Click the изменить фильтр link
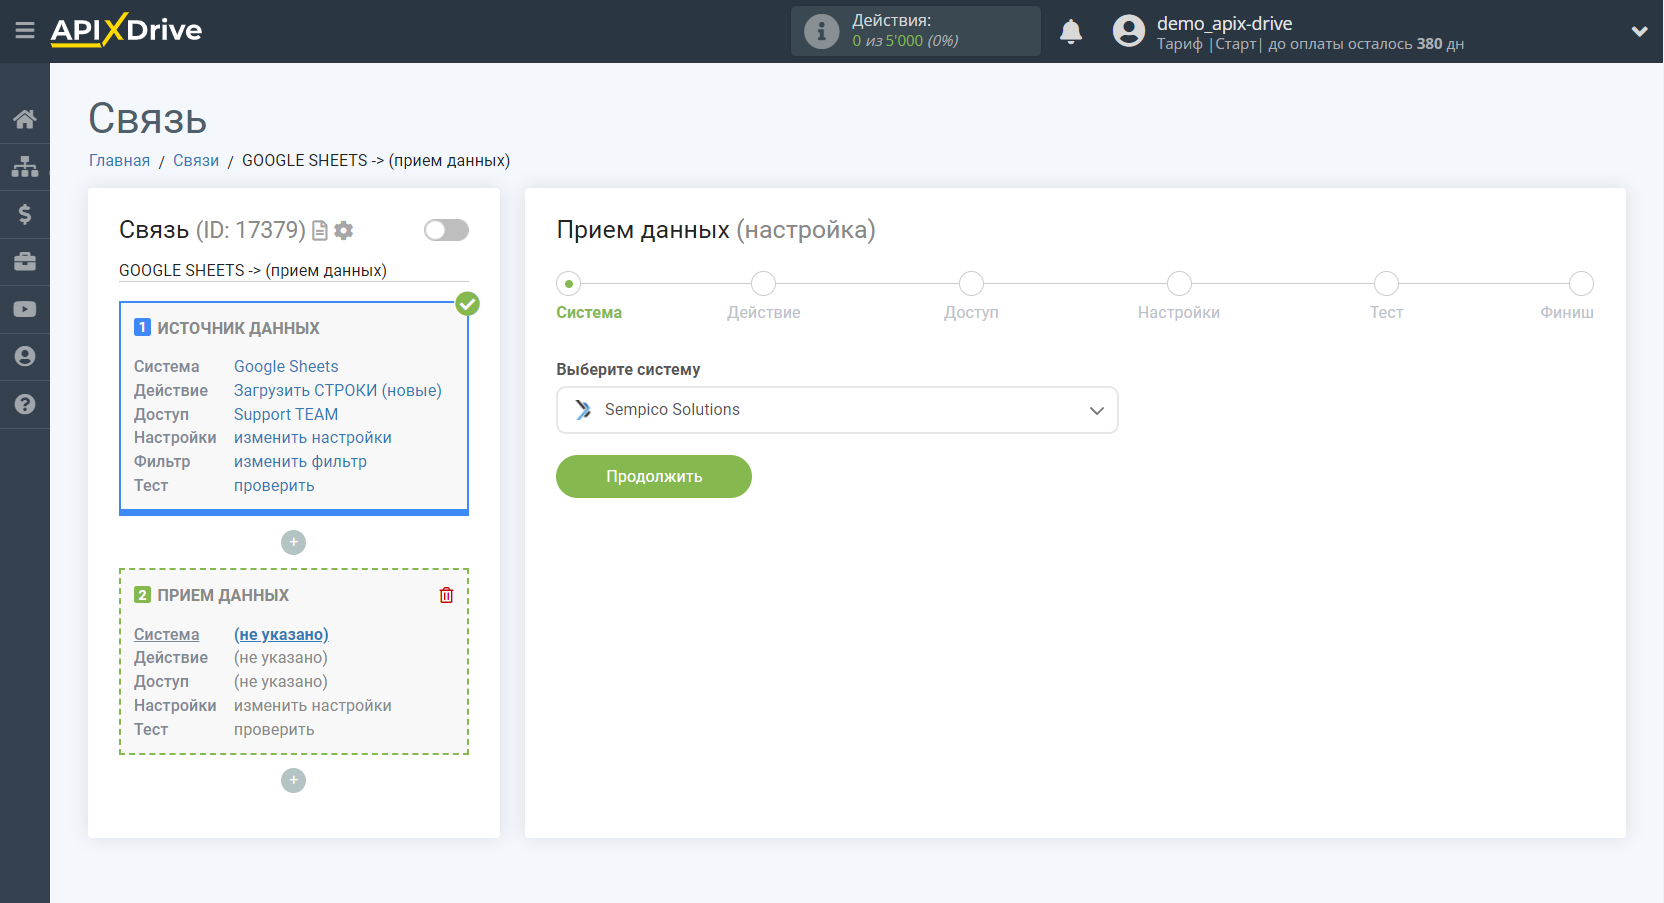This screenshot has height=903, width=1664. [x=300, y=462]
